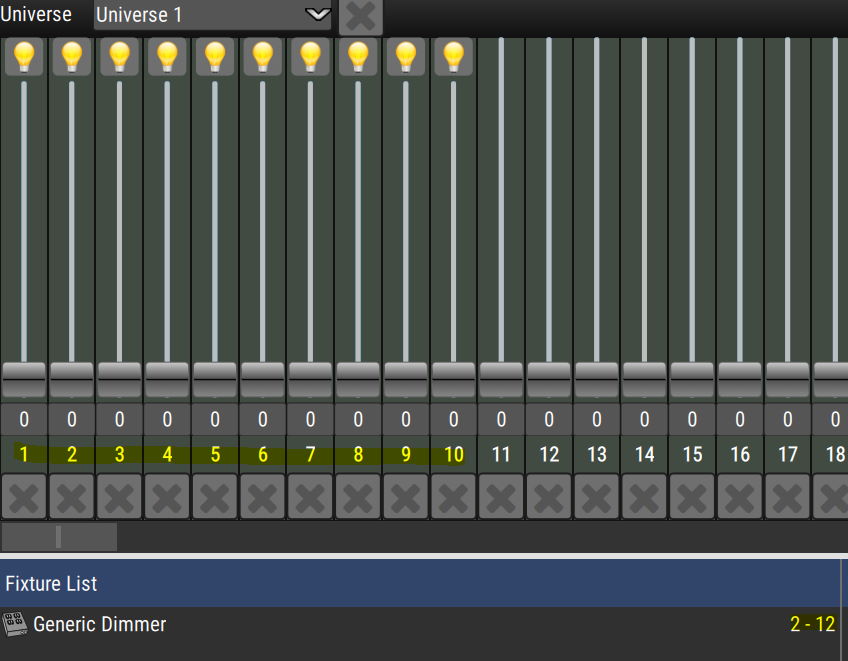848x661 pixels.
Task: Click the light bulb icon for channel 9
Action: 406,57
